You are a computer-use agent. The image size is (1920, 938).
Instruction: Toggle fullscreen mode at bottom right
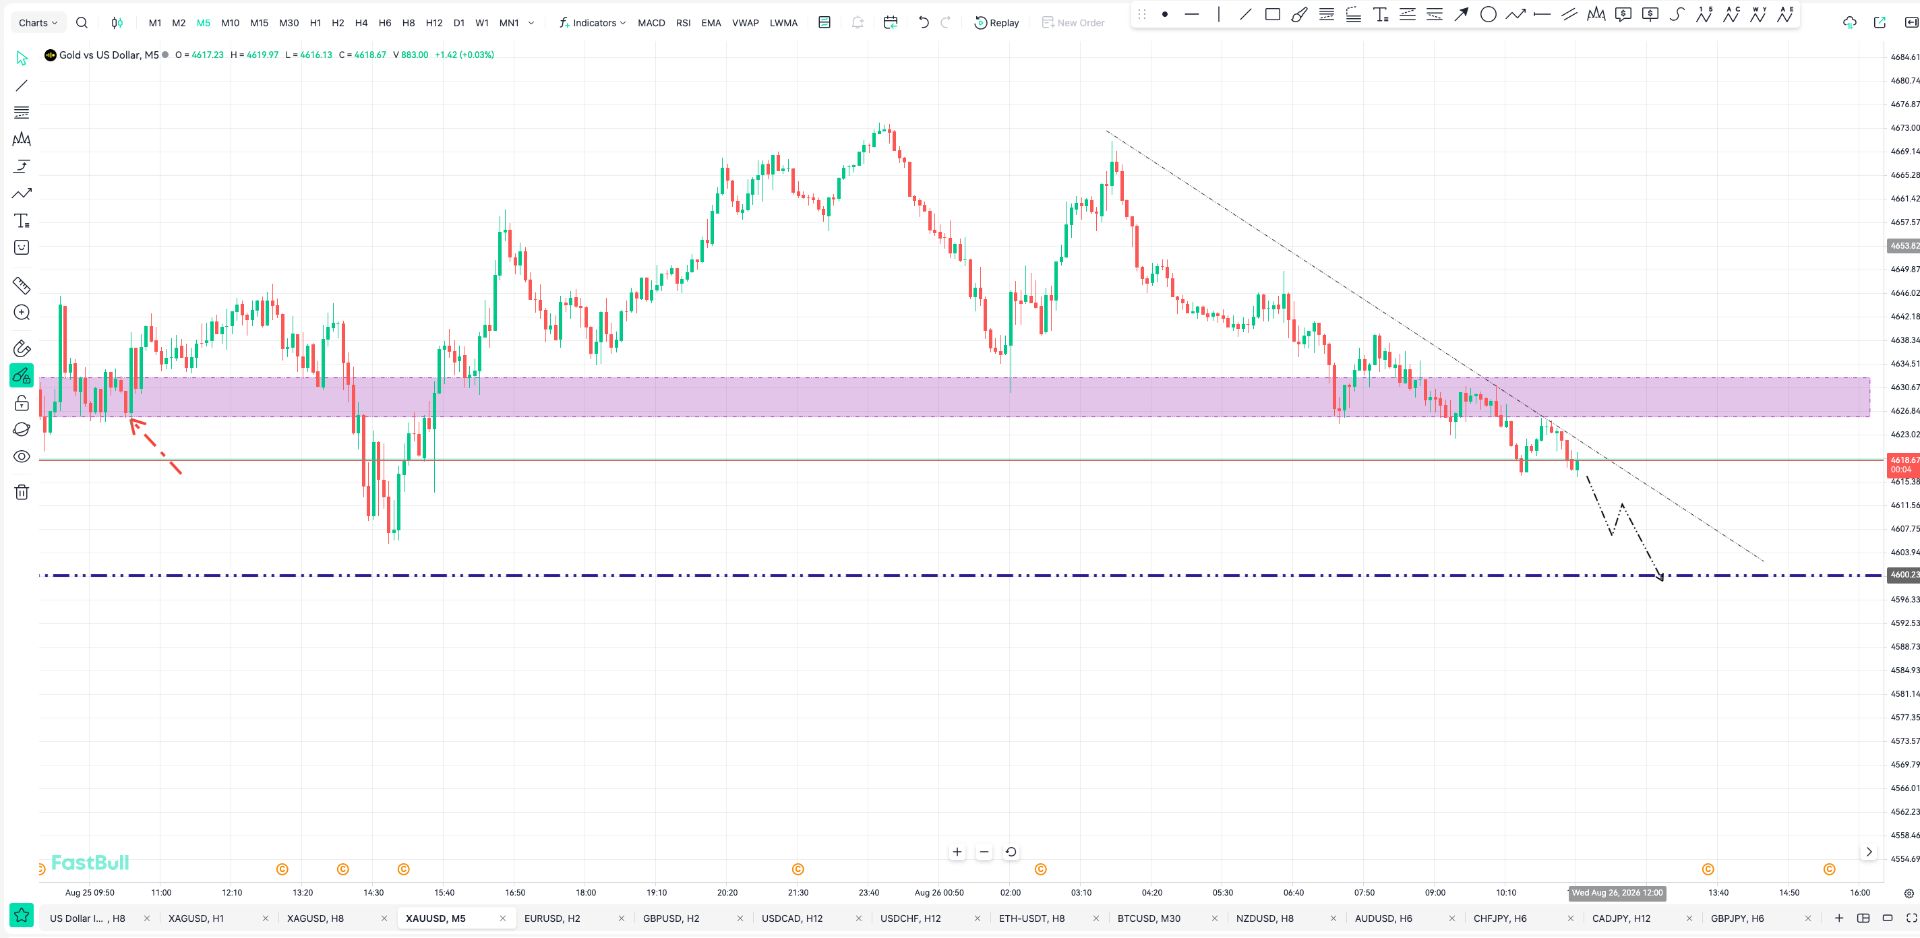(x=1911, y=918)
